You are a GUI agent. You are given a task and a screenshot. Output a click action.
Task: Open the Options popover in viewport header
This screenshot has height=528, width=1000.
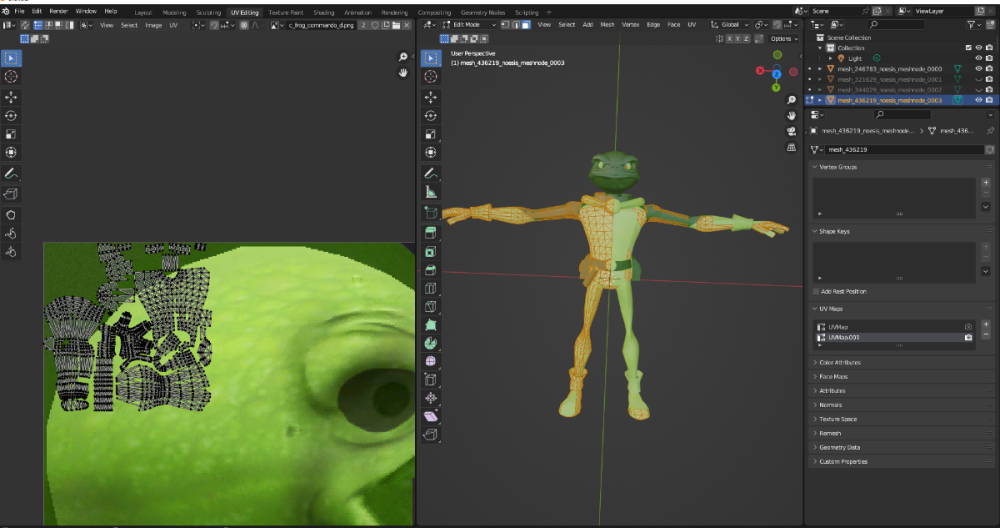click(x=783, y=39)
